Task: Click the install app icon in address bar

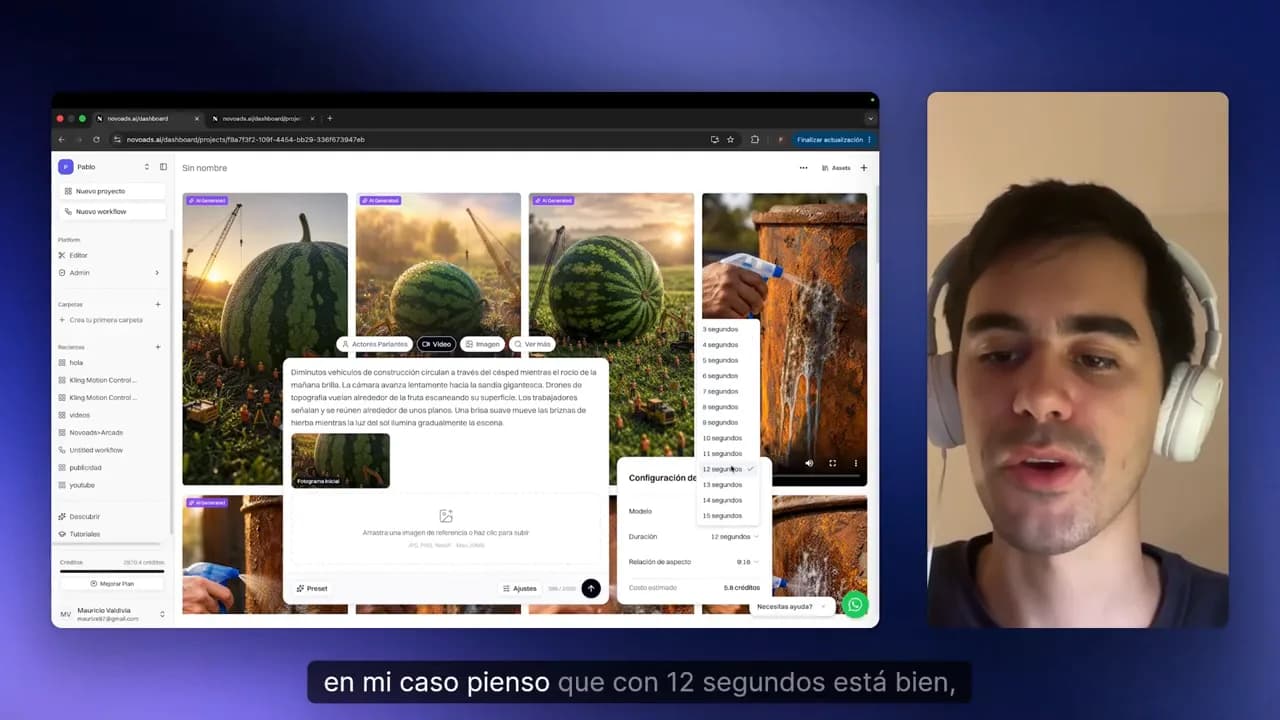Action: tap(714, 139)
